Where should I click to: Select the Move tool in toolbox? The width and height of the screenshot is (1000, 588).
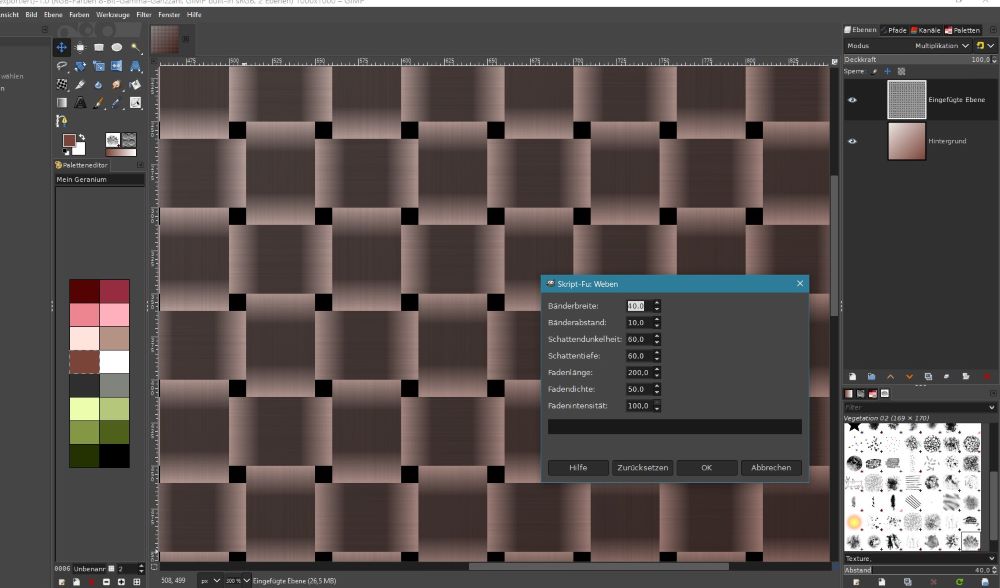coord(62,47)
